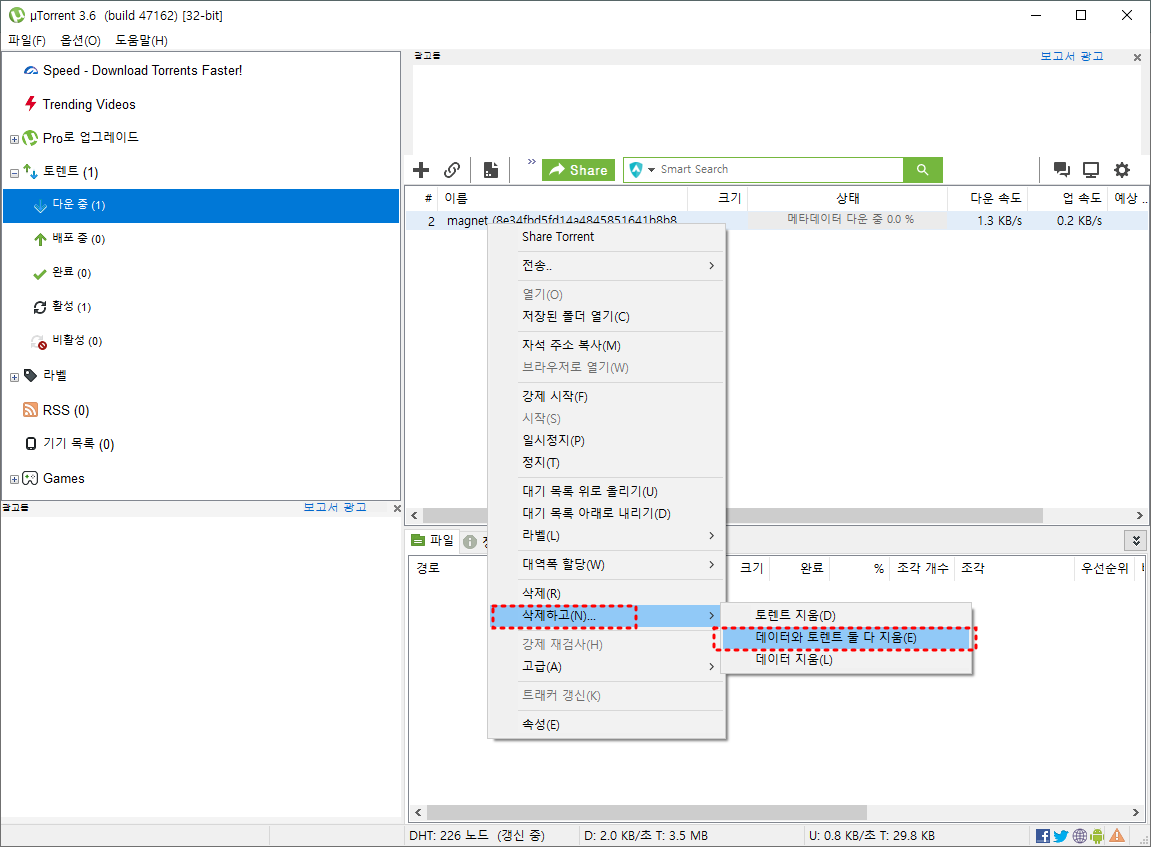Click the Create New Torrent file icon
The image size is (1151, 847).
click(491, 170)
